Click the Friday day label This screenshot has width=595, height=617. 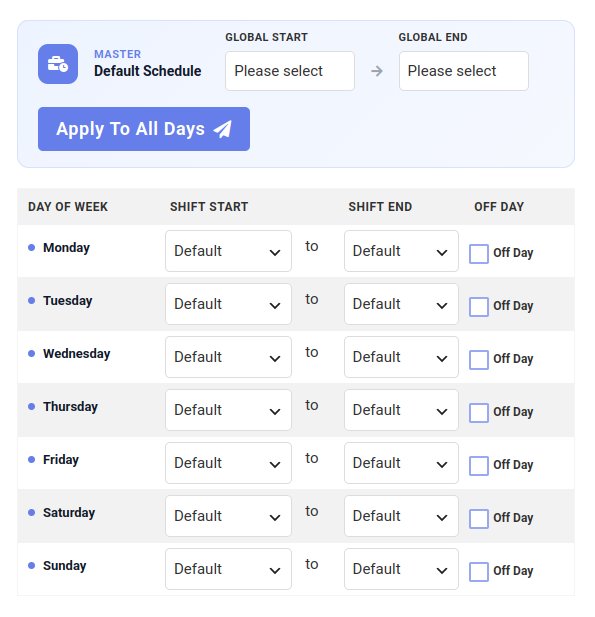point(61,460)
